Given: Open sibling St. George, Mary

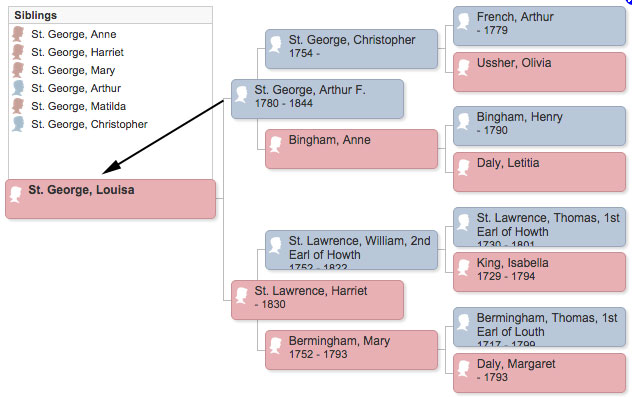Looking at the screenshot, I should tap(73, 70).
